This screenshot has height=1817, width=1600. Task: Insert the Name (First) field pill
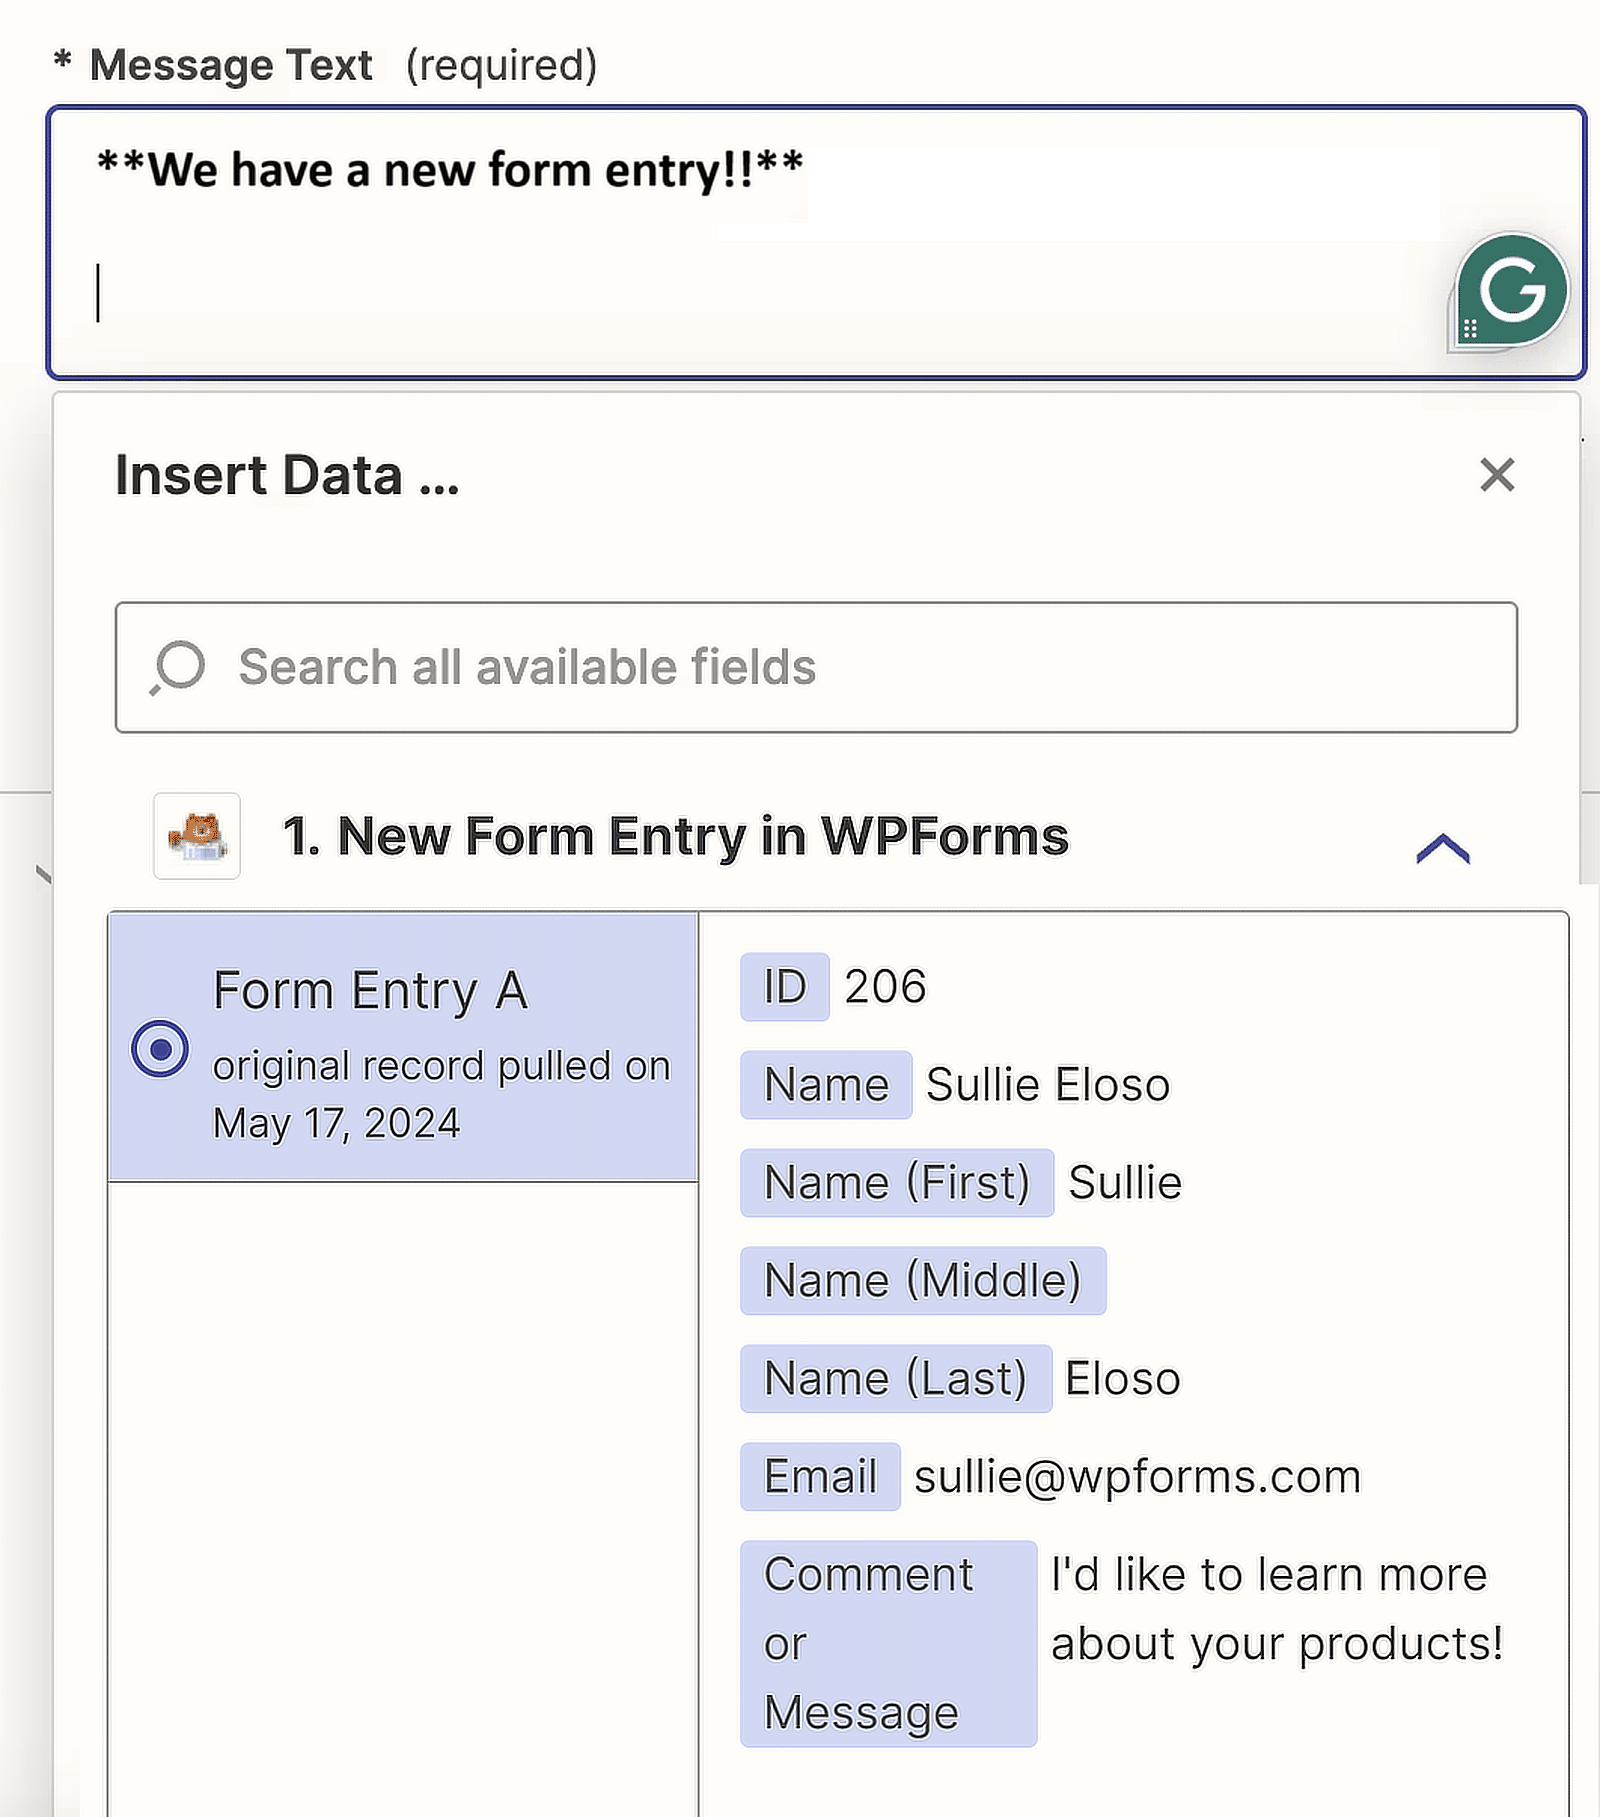(x=897, y=1183)
